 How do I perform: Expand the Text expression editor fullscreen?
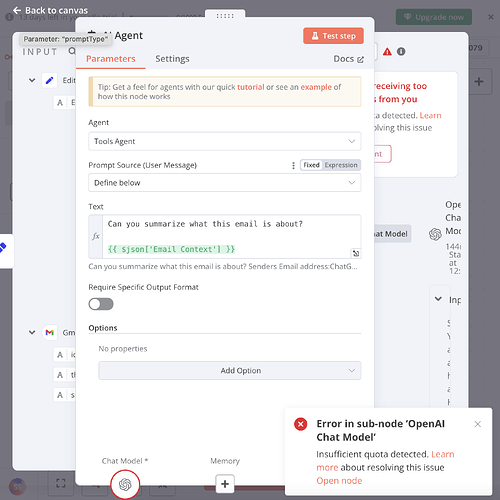point(356,253)
